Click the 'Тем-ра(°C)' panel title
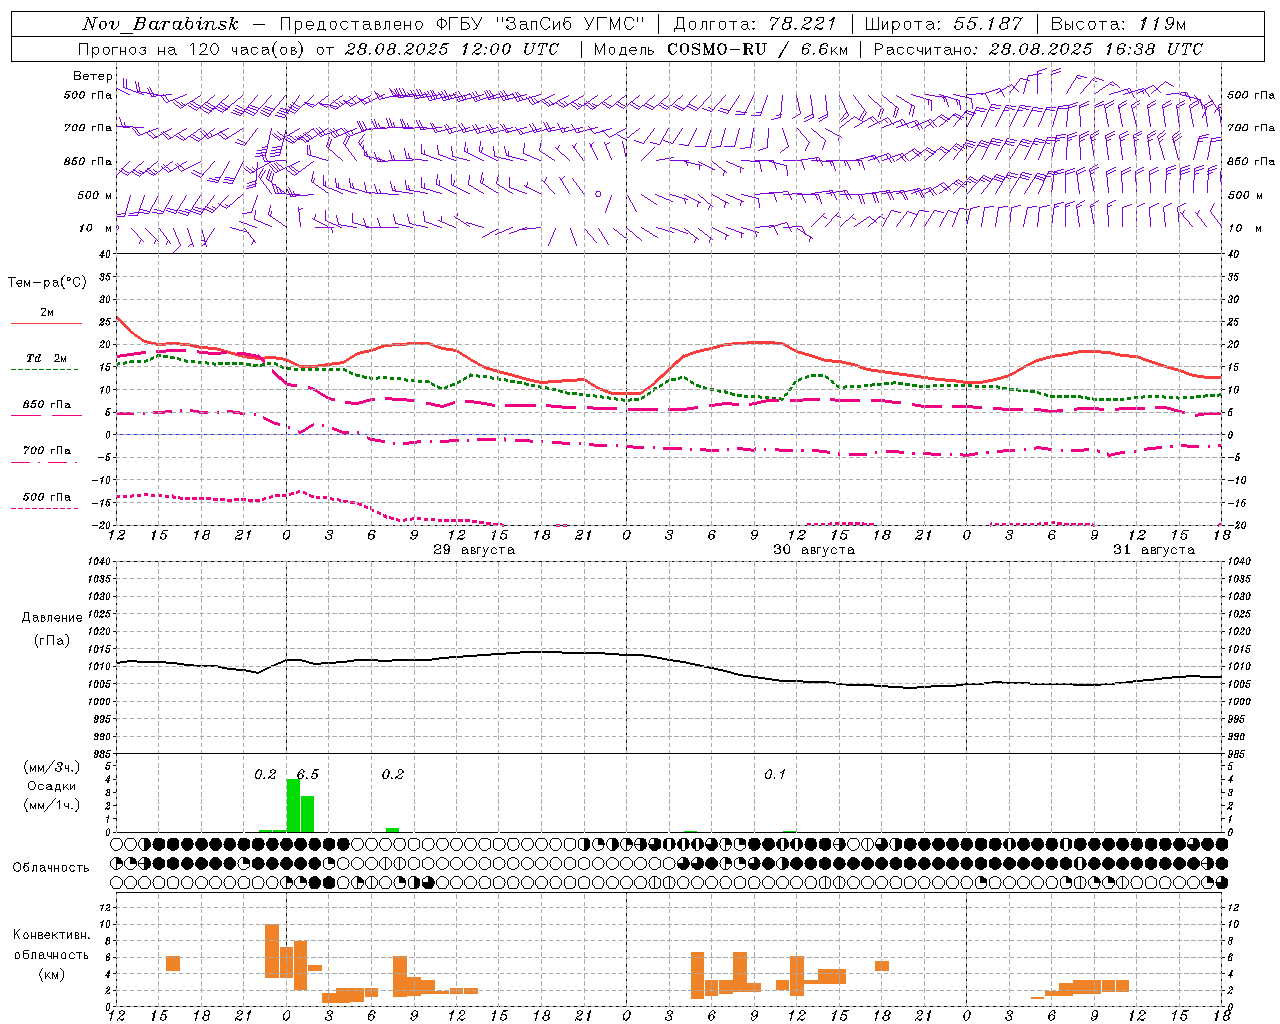The height and width of the screenshot is (1024, 1280). coord(47,283)
